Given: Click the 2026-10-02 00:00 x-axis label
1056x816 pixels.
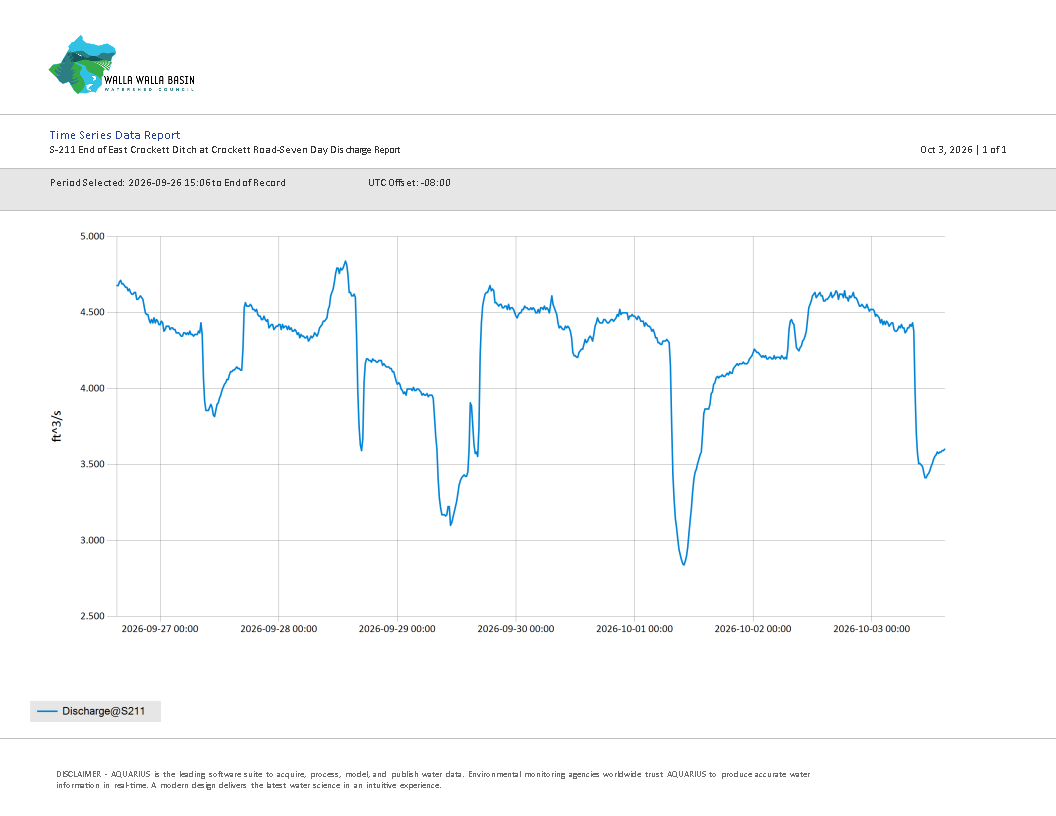Looking at the screenshot, I should (753, 629).
